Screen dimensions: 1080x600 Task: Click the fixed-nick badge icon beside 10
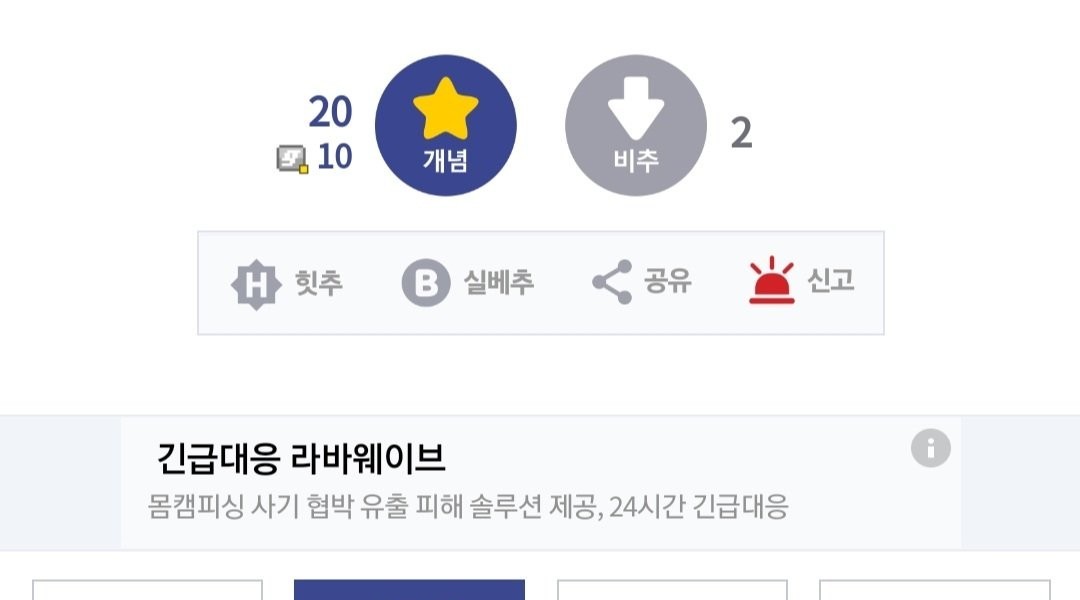(x=293, y=159)
